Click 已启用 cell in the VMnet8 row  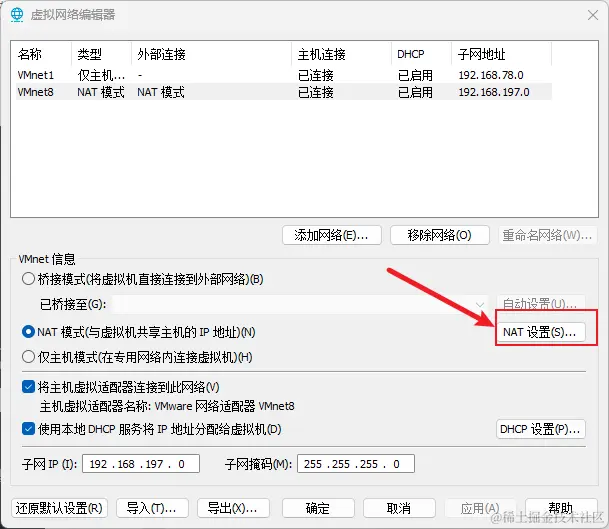[415, 92]
